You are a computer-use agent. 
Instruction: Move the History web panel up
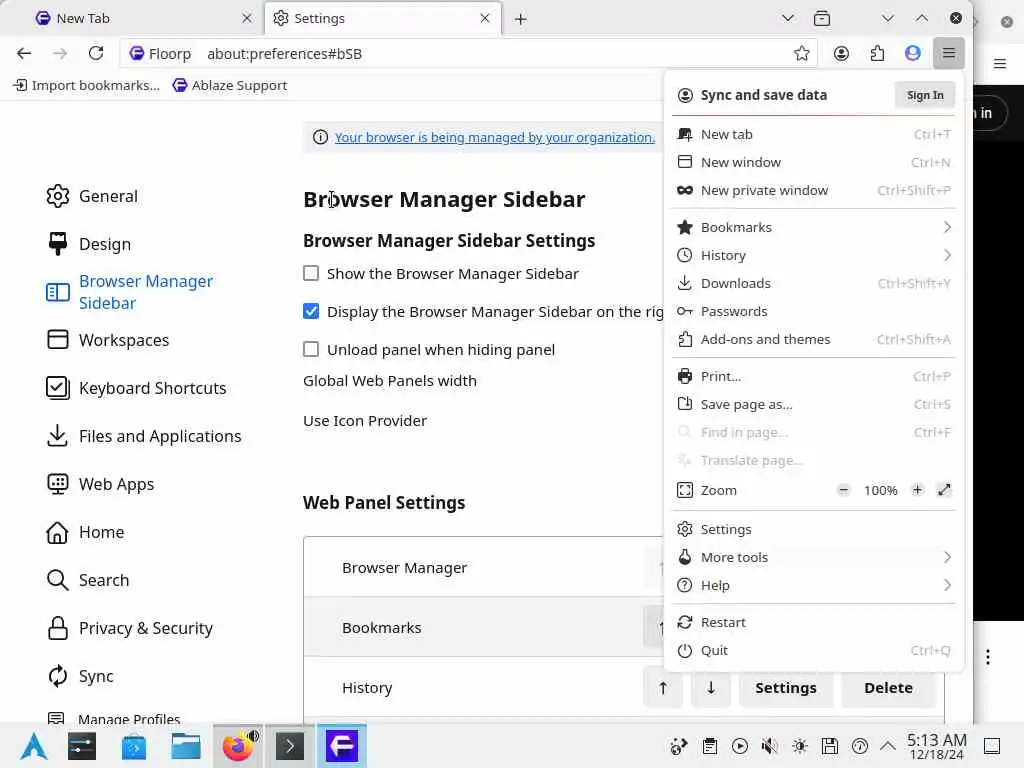663,688
